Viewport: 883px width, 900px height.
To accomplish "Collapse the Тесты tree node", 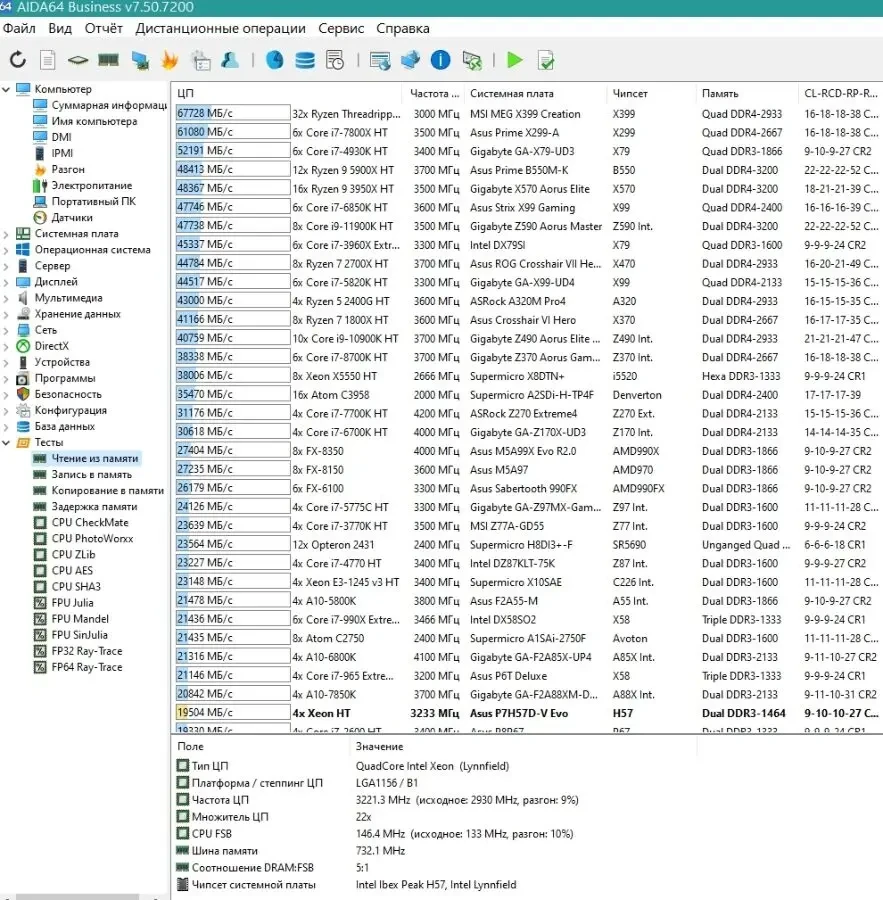I will (7, 442).
